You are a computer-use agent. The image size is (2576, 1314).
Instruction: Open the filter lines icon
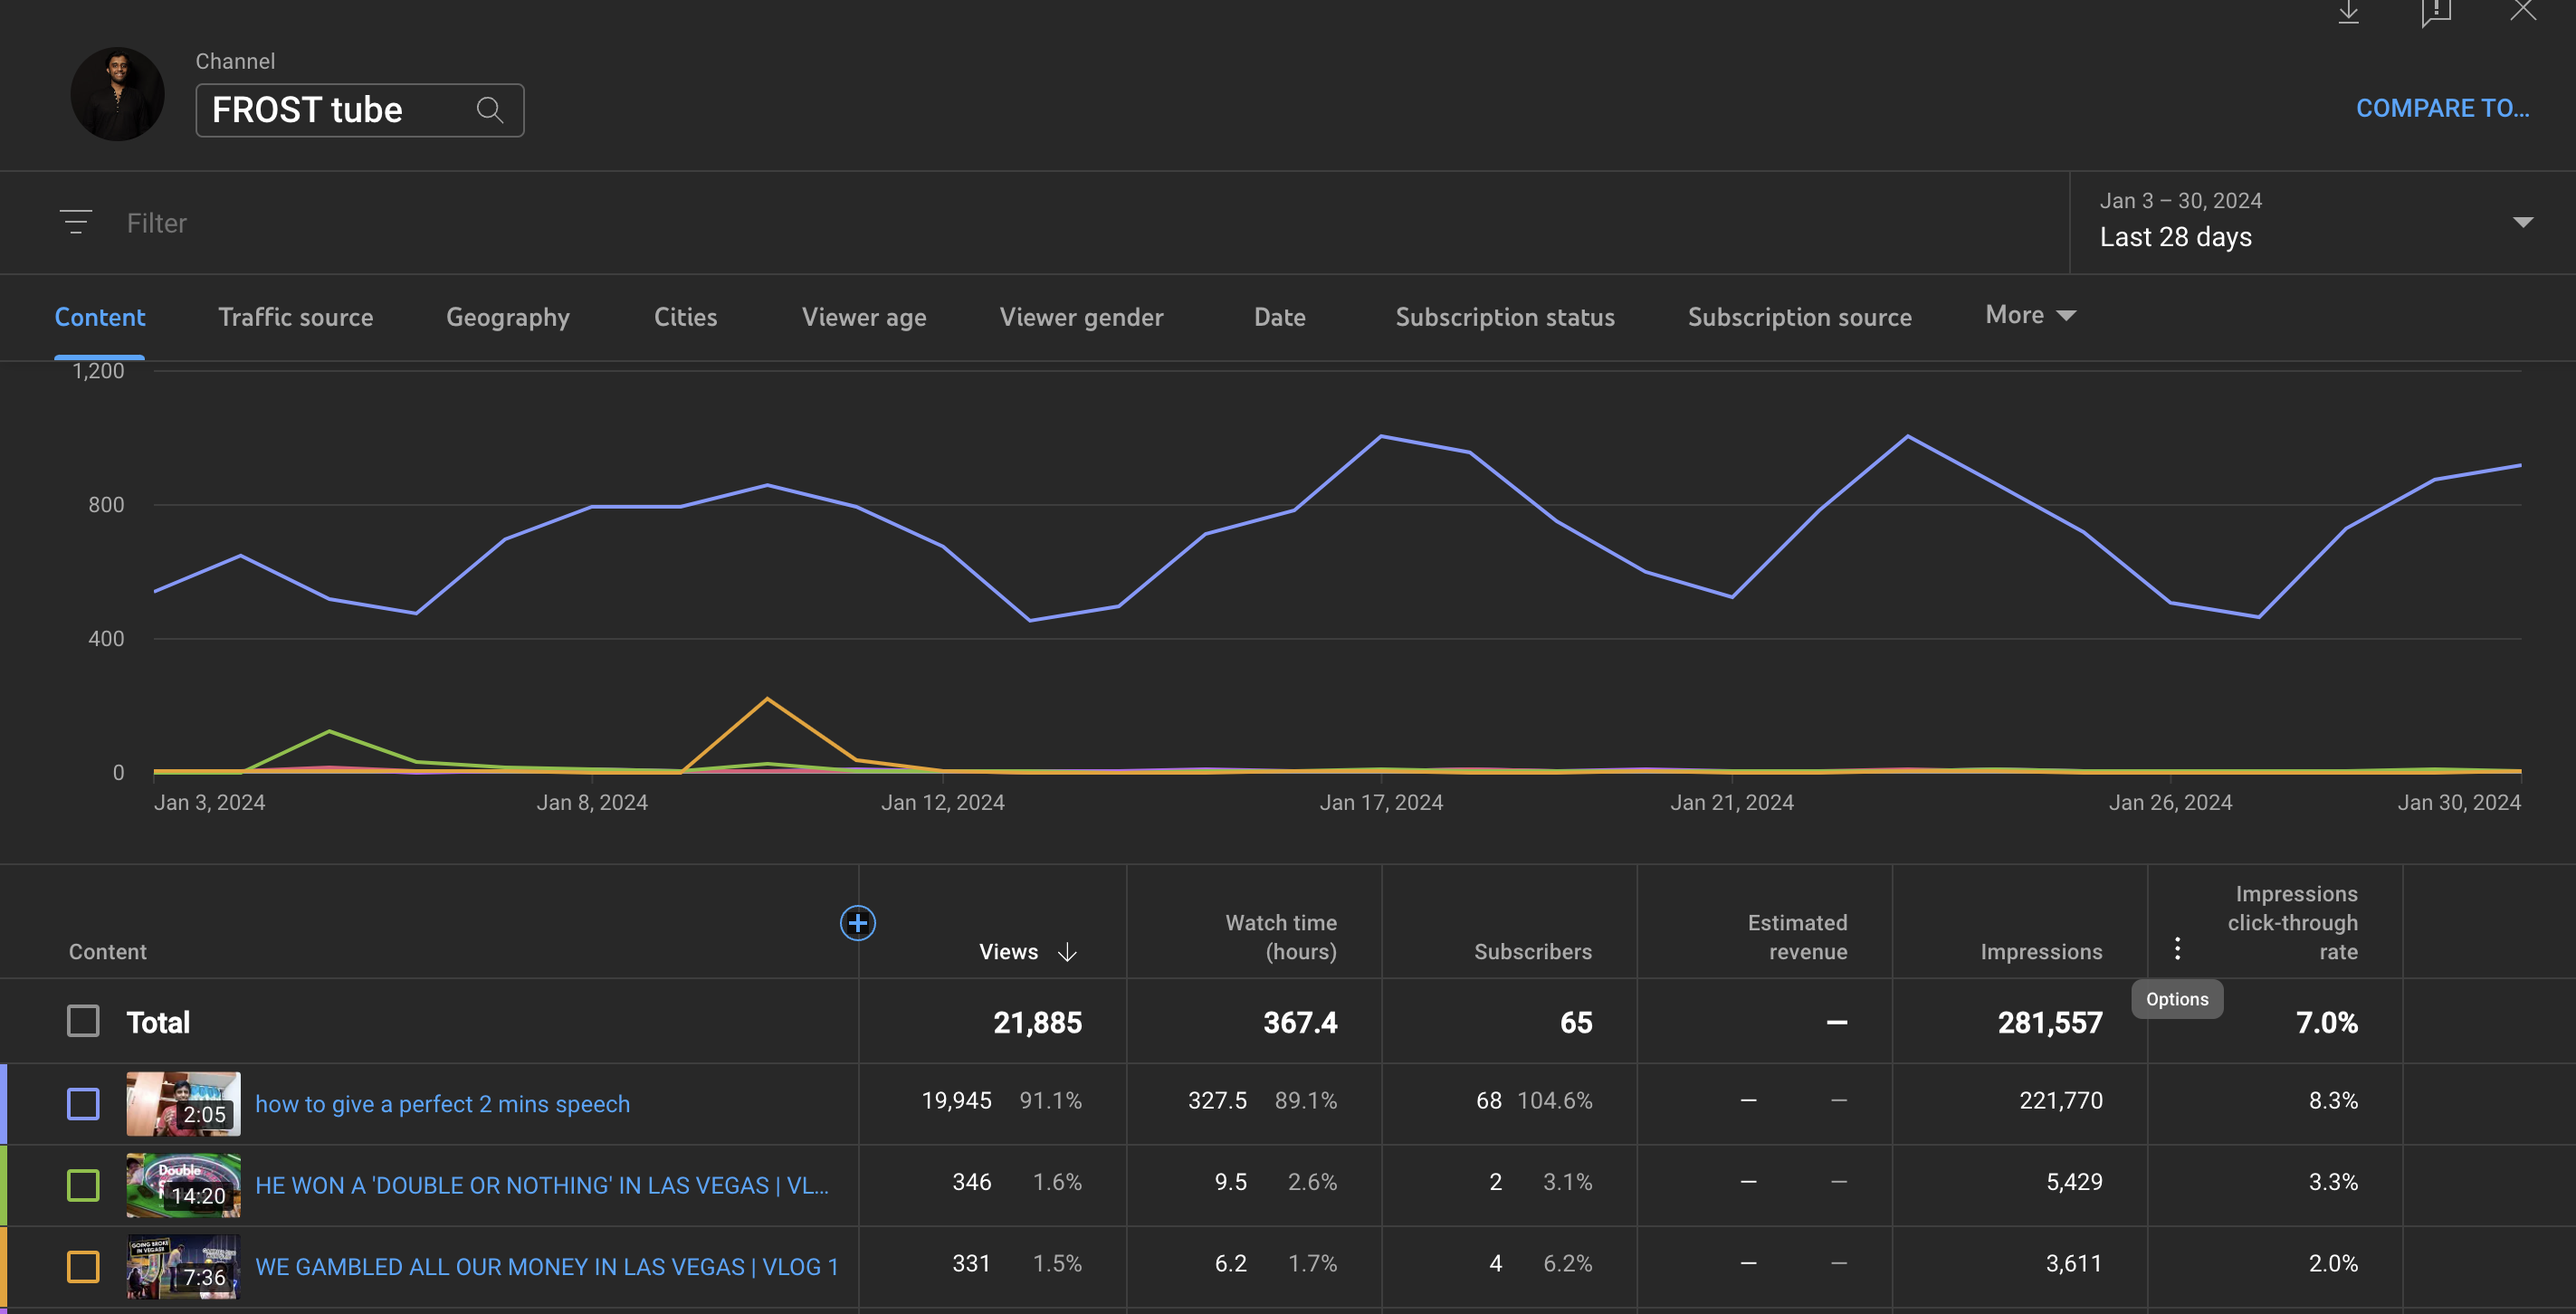point(76,222)
